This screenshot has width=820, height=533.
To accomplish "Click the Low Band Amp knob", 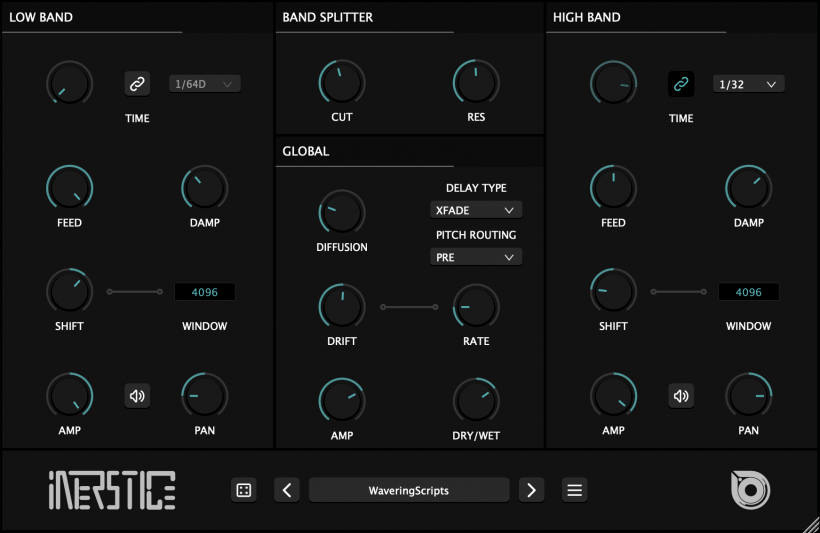I will tap(70, 396).
